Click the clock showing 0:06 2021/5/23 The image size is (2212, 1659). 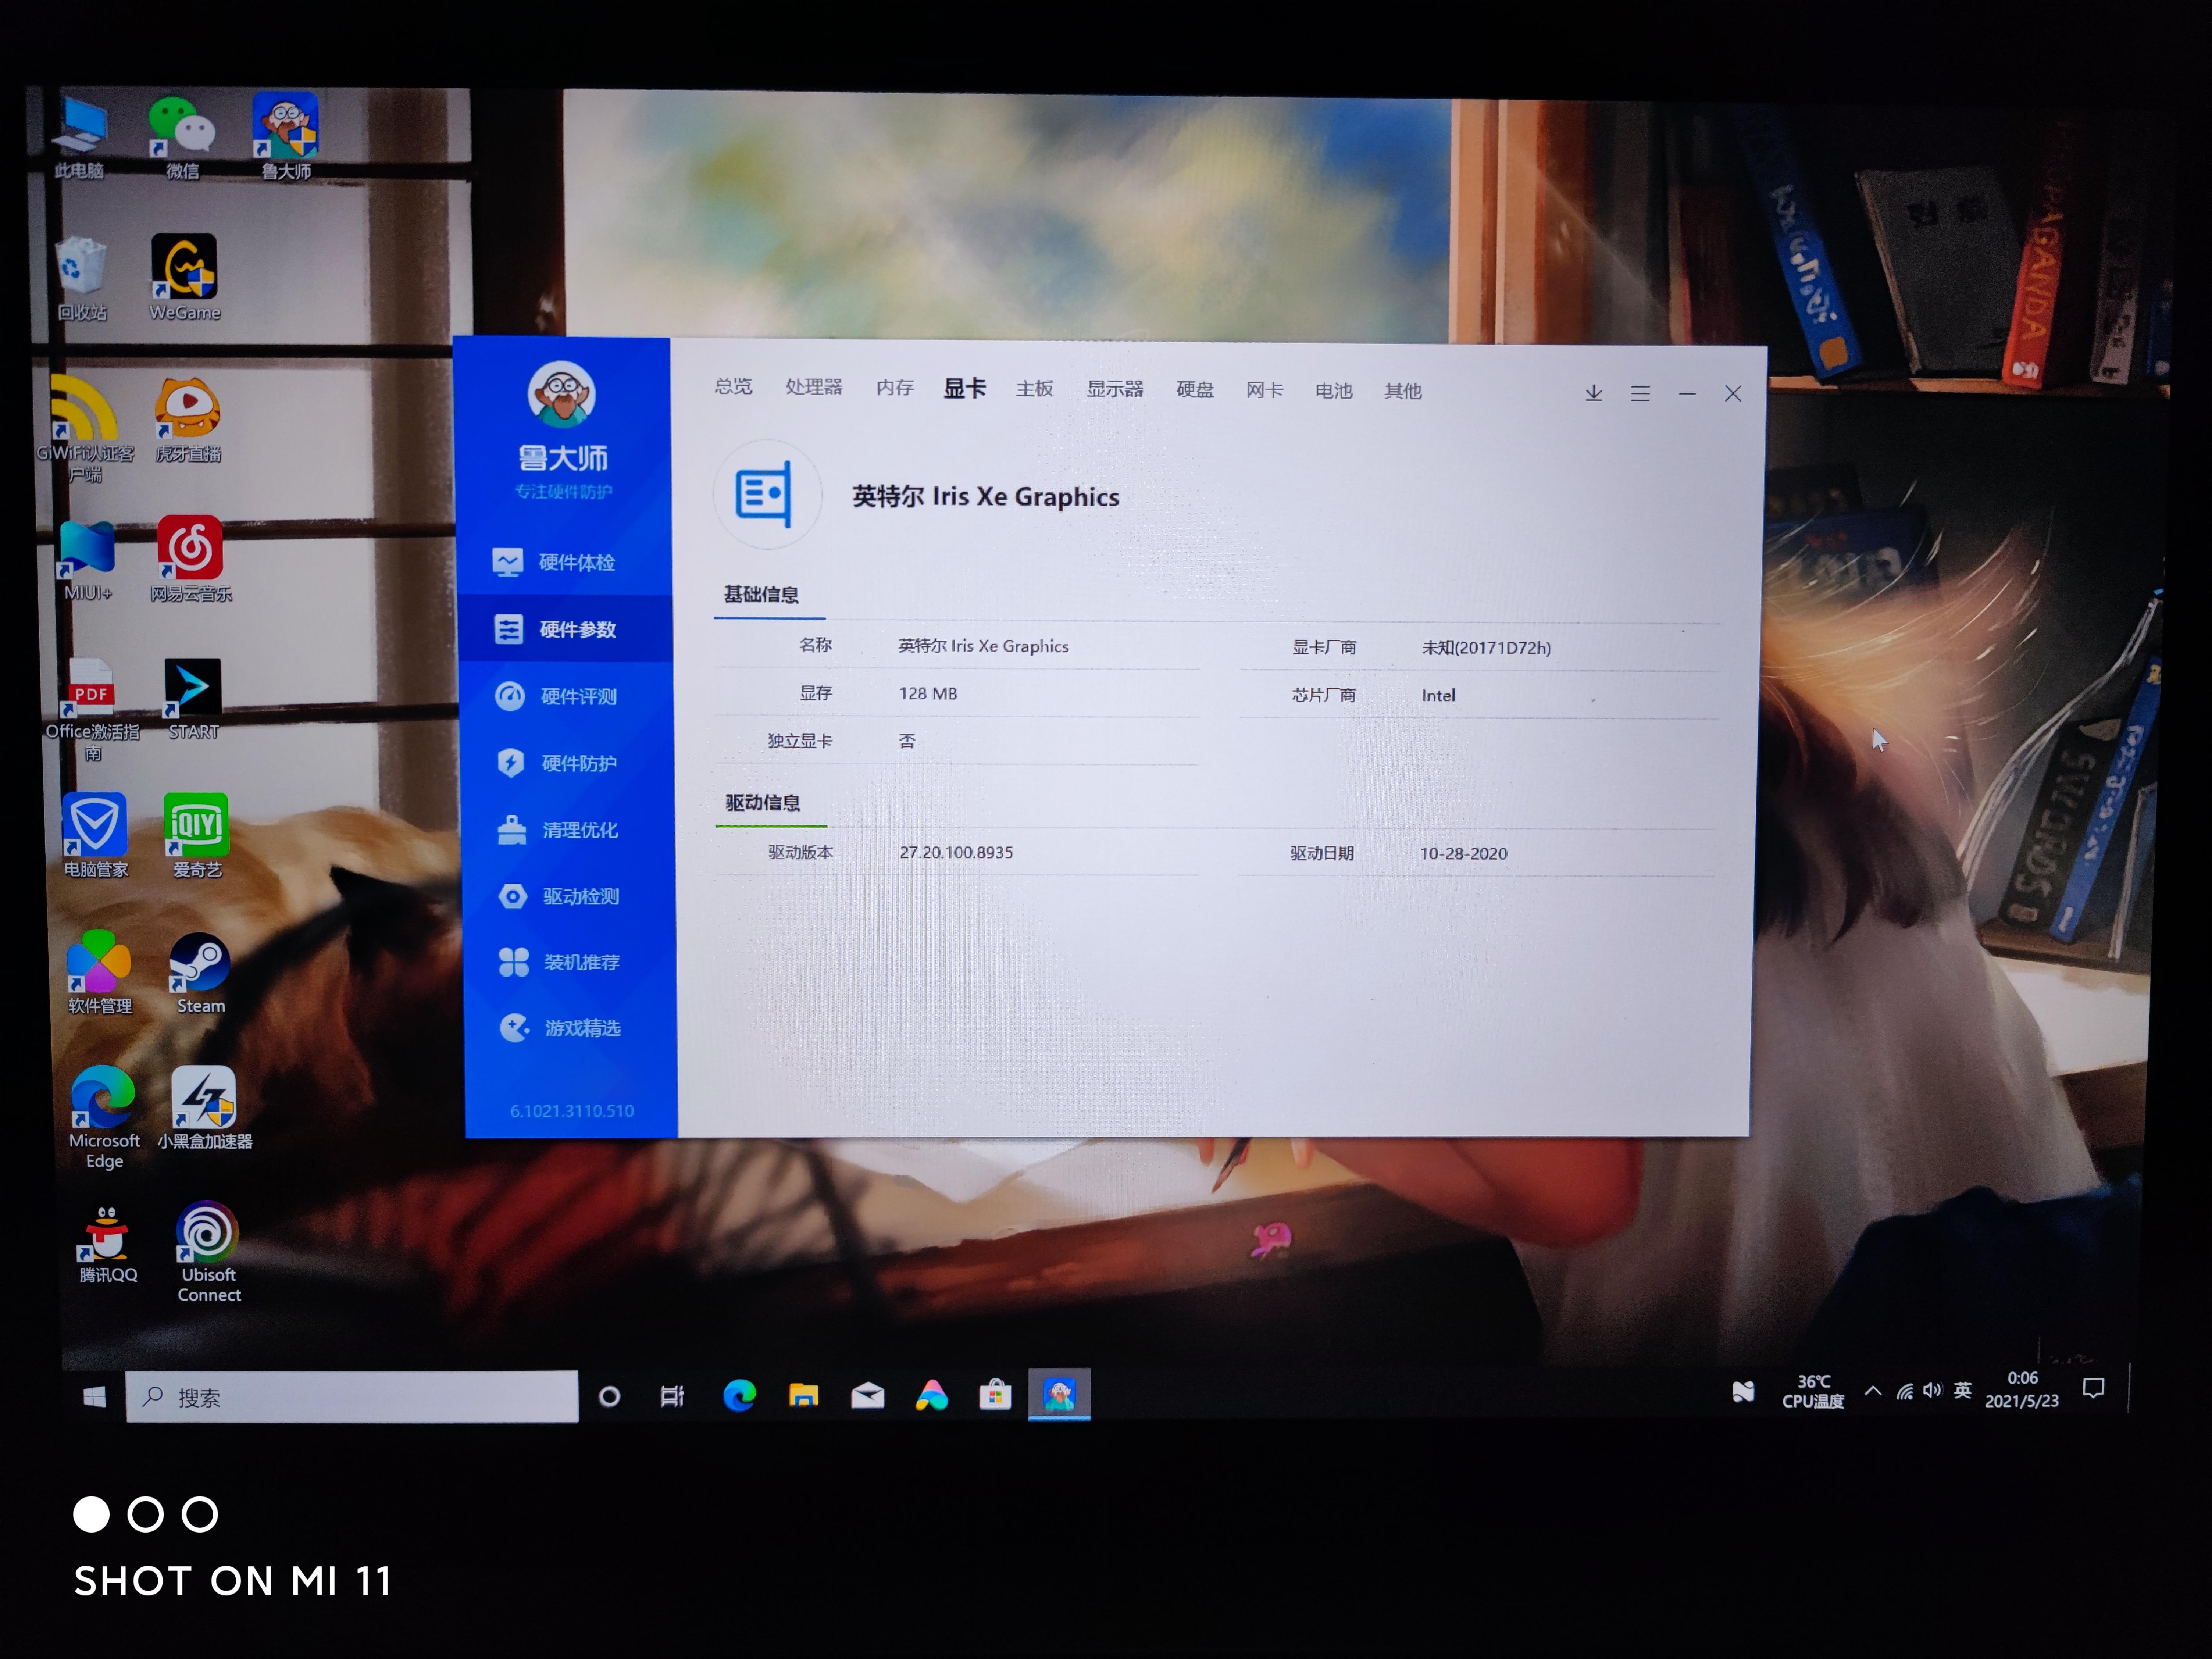(2022, 1390)
